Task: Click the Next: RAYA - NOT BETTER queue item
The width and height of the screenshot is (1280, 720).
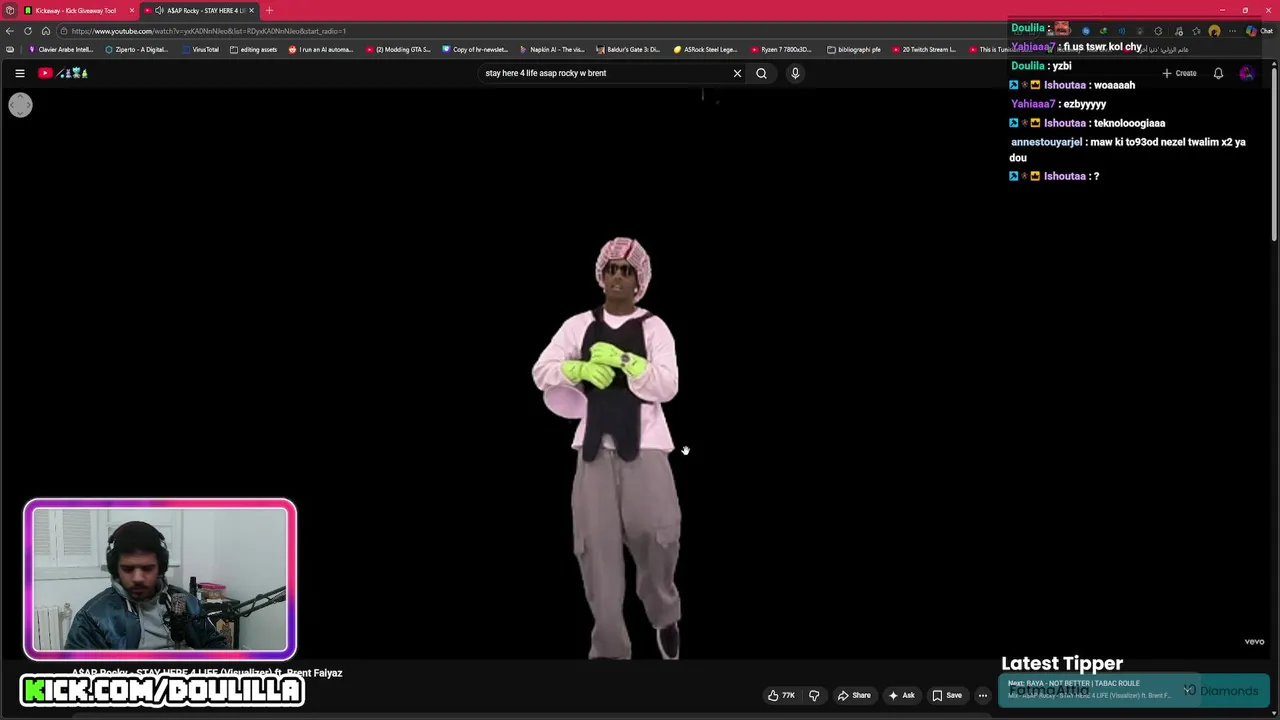Action: tap(1100, 689)
